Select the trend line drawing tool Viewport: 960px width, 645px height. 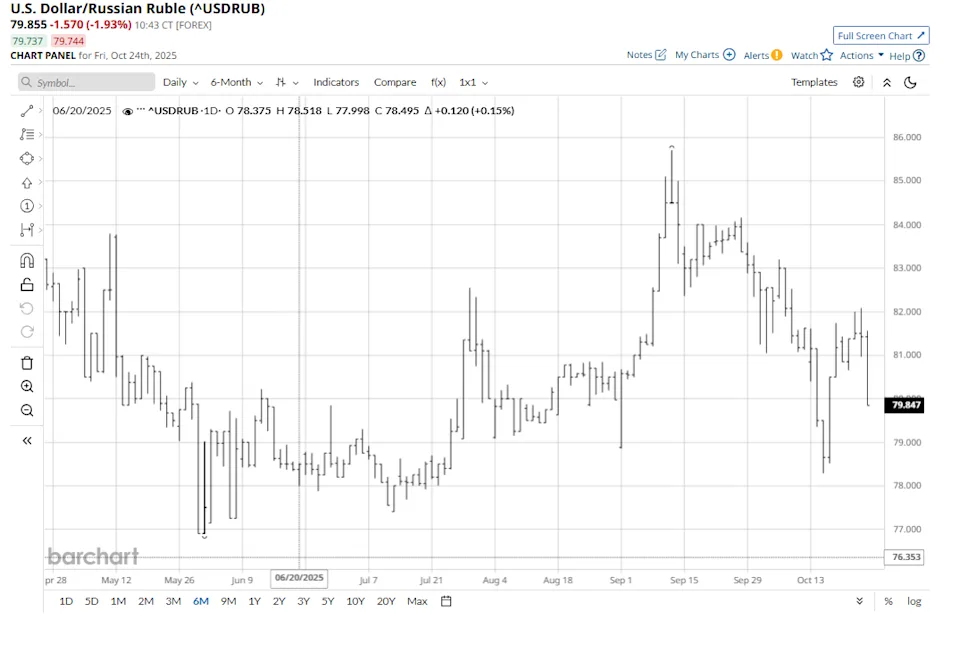pyautogui.click(x=27, y=110)
